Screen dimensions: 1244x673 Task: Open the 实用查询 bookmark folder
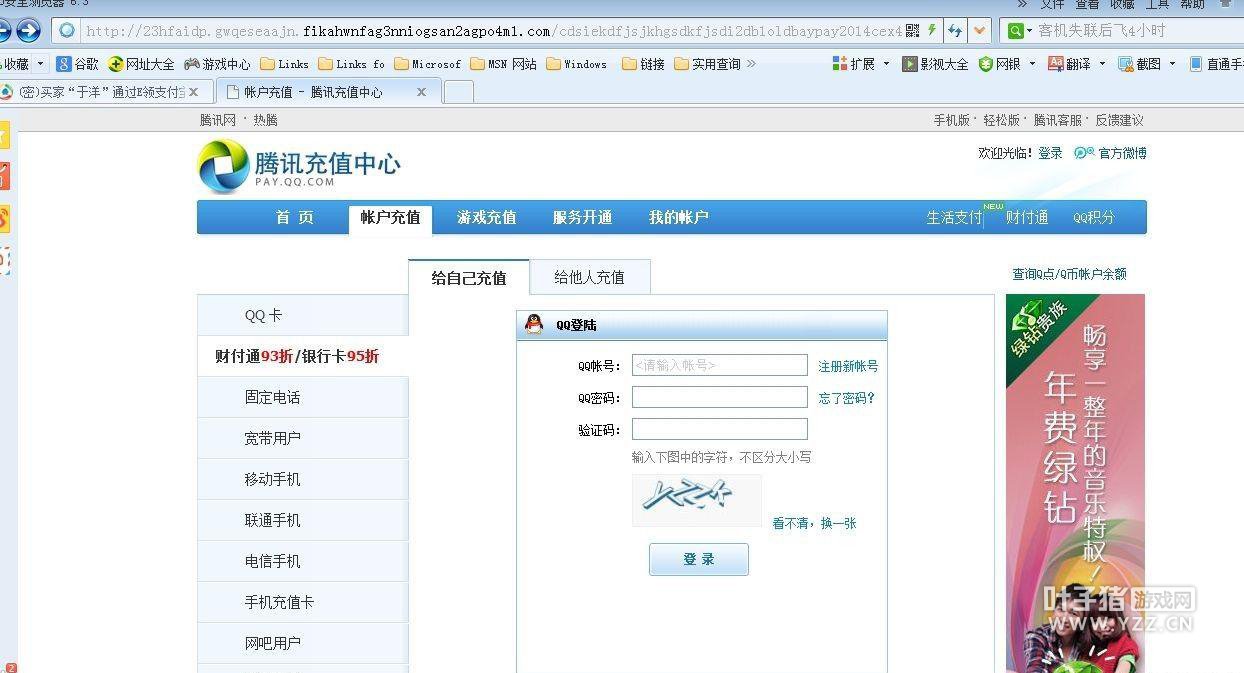(x=707, y=64)
